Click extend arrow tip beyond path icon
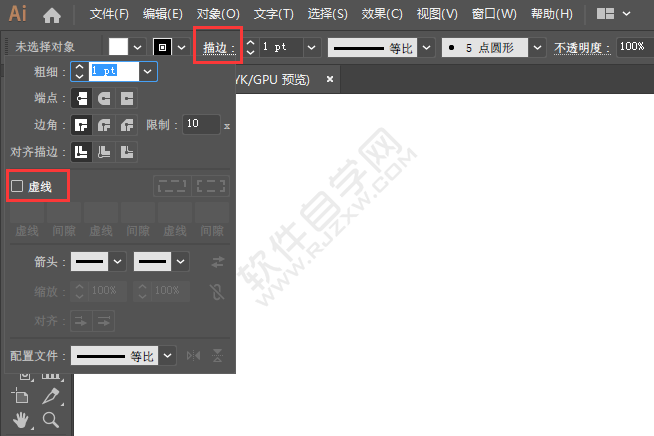This screenshot has height=436, width=654. 81,321
